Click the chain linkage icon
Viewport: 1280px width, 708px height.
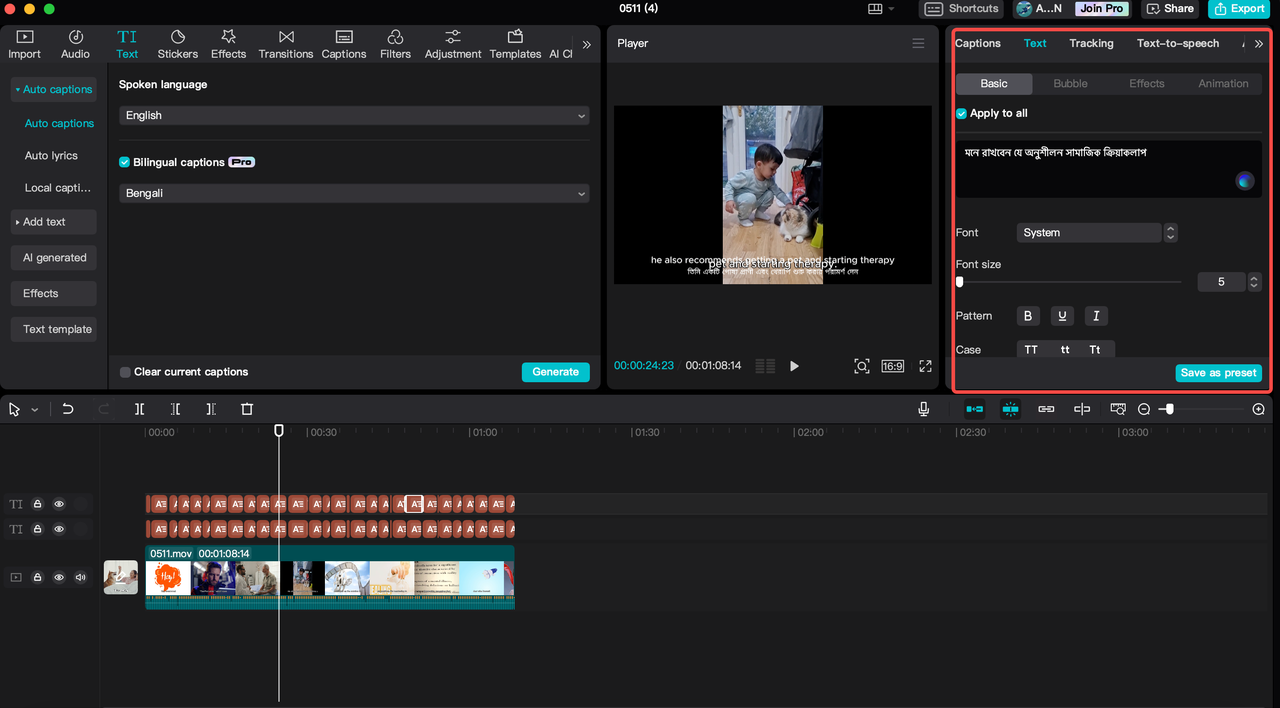1046,409
